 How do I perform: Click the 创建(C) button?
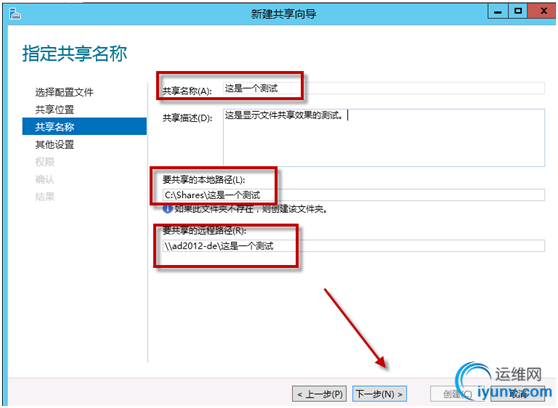tap(457, 394)
